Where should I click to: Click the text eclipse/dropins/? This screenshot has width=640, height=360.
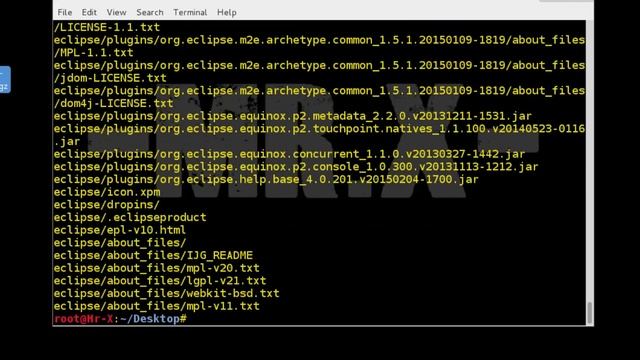tap(107, 204)
